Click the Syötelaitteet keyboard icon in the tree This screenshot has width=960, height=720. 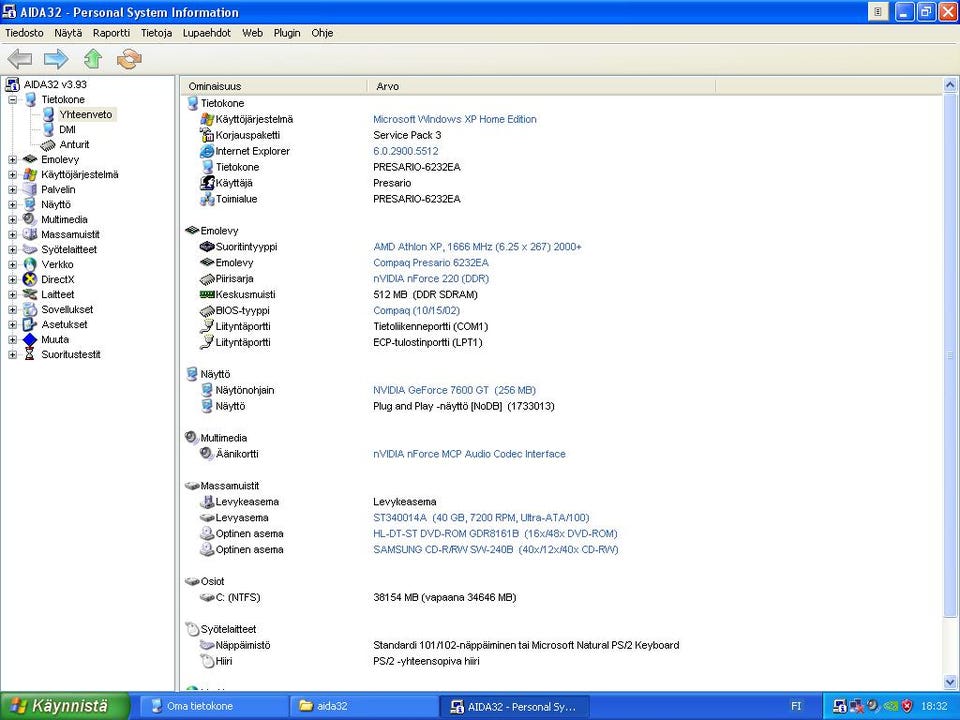pos(30,249)
